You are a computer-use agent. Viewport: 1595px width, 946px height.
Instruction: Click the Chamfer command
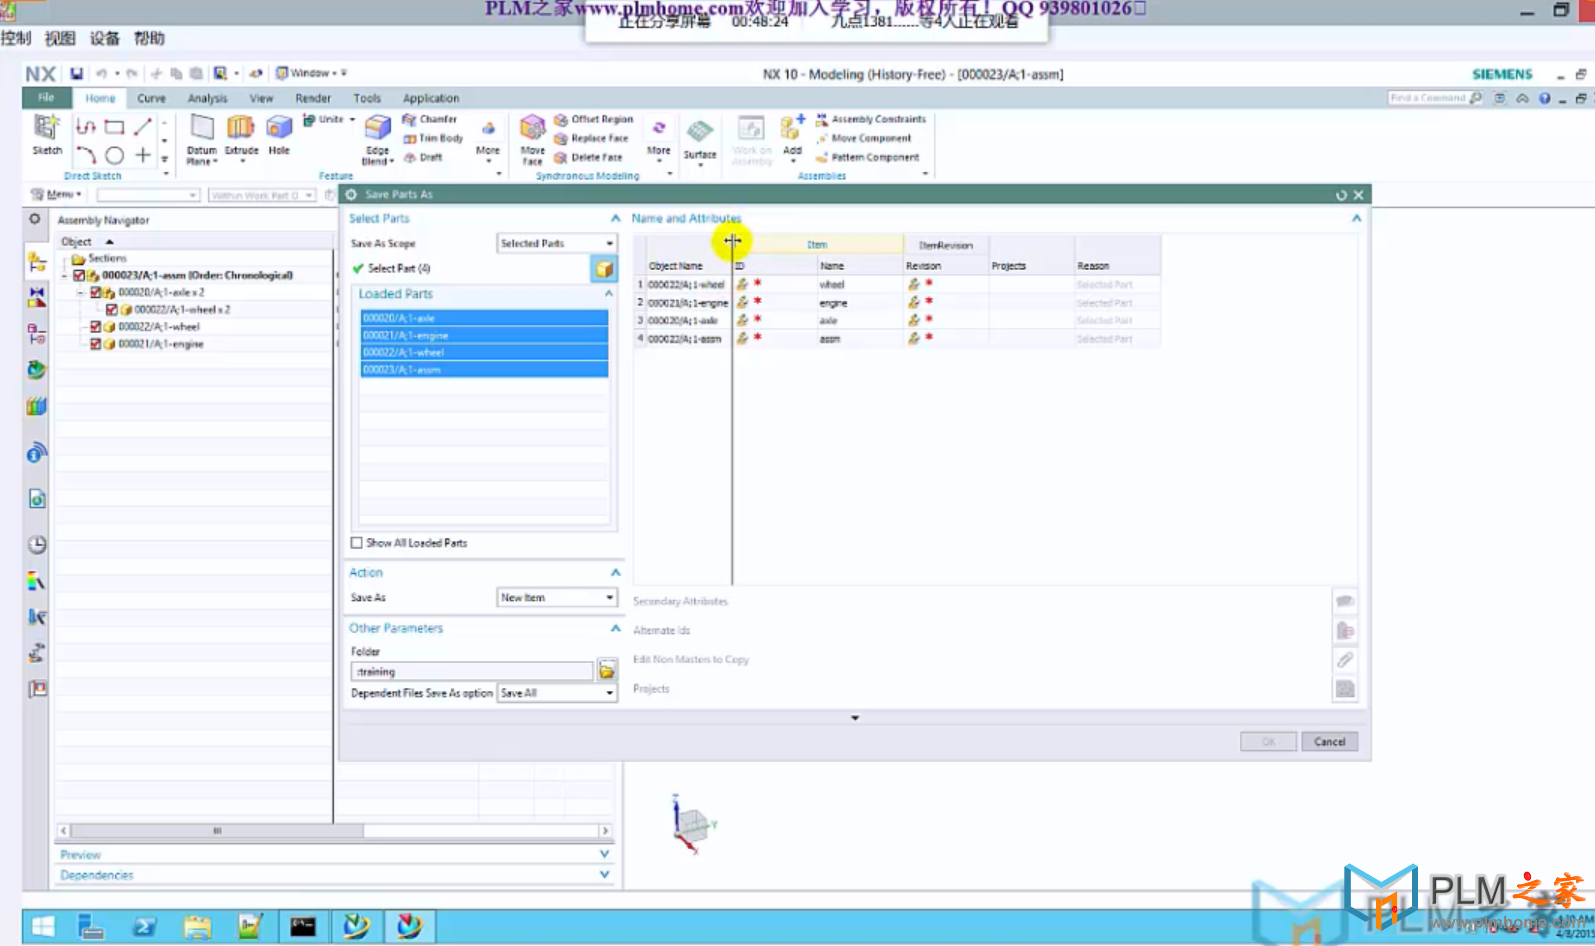(430, 119)
